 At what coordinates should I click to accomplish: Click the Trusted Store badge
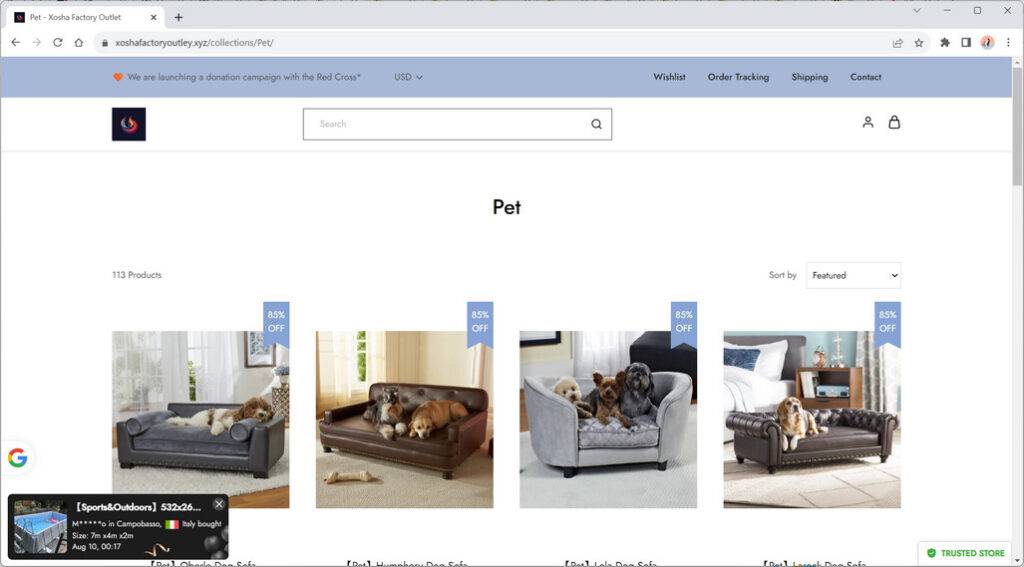pos(966,553)
